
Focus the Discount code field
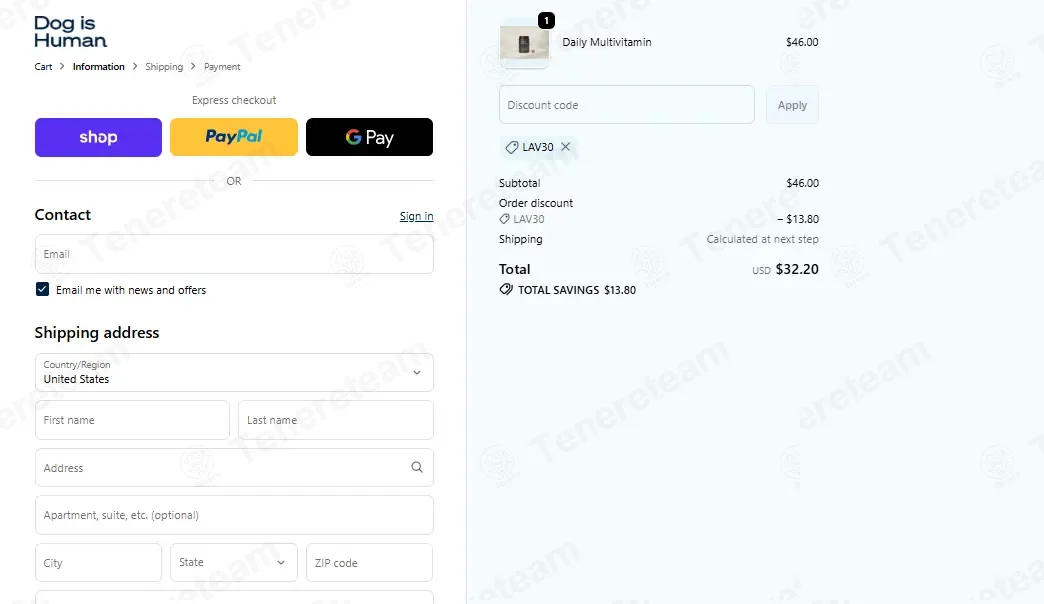(627, 105)
